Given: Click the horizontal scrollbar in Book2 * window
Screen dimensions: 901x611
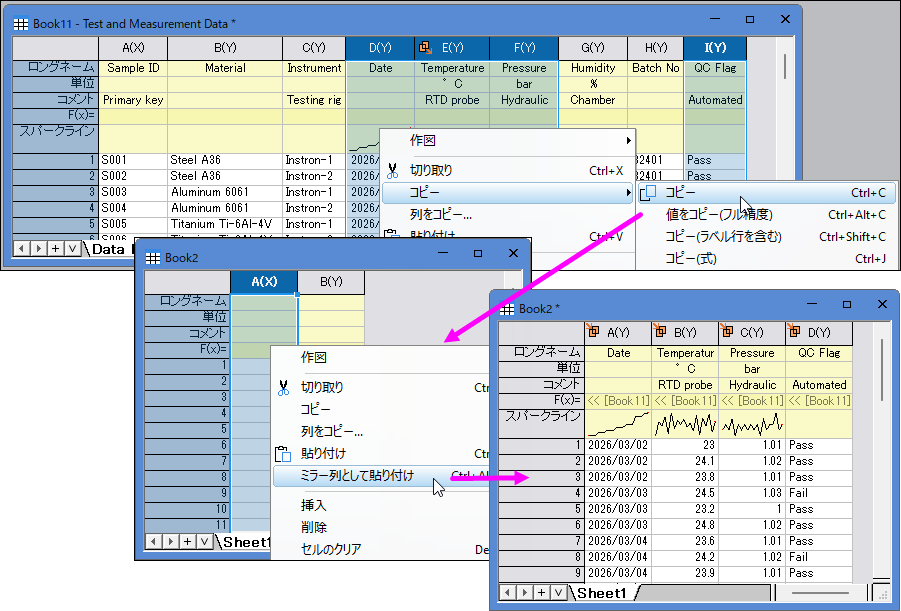Looking at the screenshot, I should tap(819, 592).
